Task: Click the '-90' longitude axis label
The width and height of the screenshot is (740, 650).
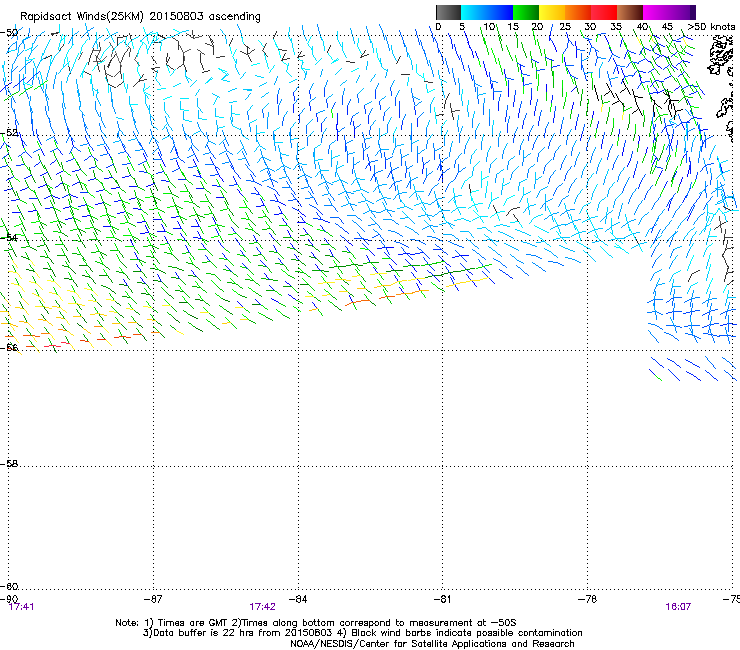Action: (x=9, y=599)
